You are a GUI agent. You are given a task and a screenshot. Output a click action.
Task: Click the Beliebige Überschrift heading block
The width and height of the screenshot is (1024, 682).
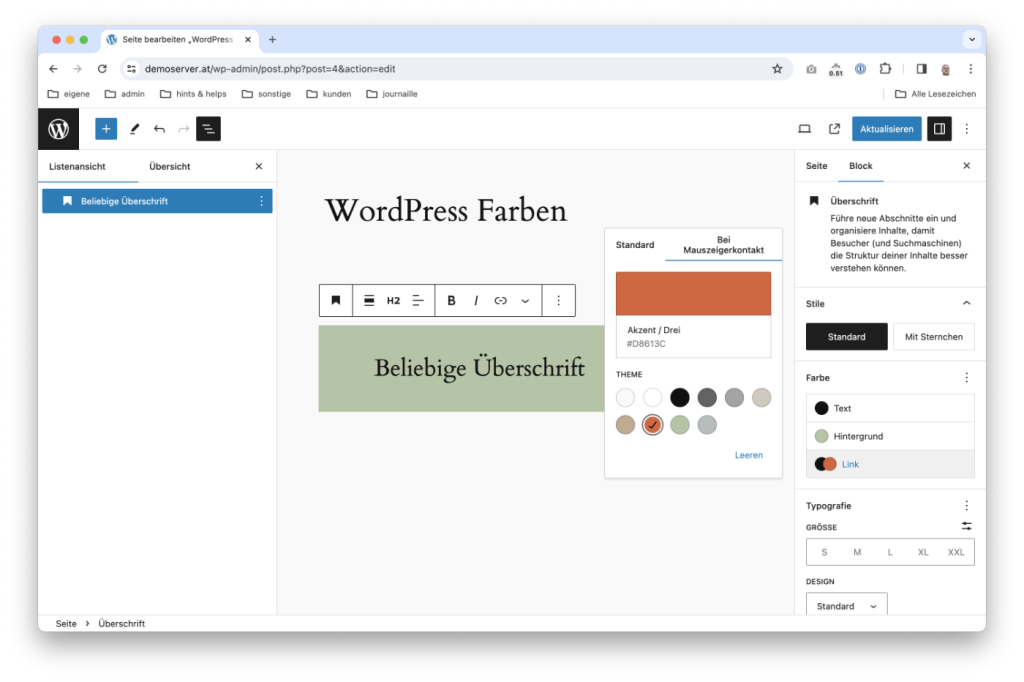tap(479, 368)
